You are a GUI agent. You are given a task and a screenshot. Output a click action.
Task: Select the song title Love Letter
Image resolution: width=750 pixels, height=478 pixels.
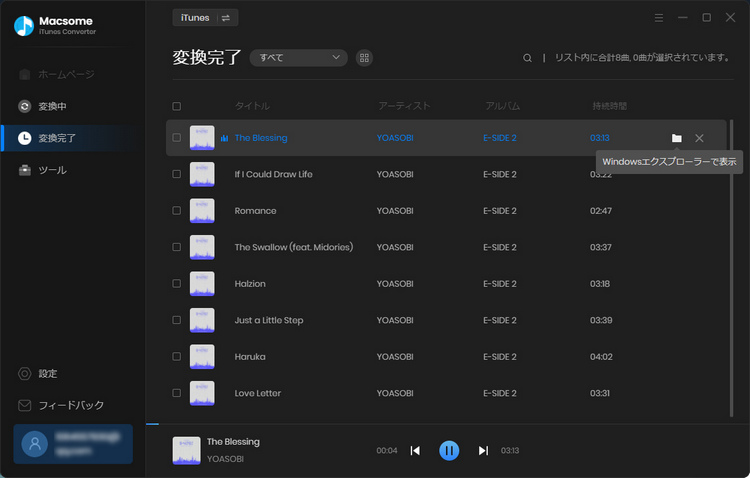pyautogui.click(x=257, y=393)
